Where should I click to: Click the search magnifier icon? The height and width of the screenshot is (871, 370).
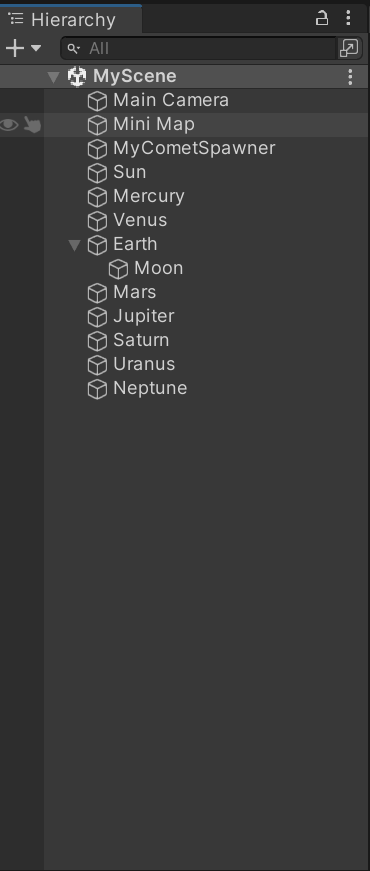[x=73, y=49]
